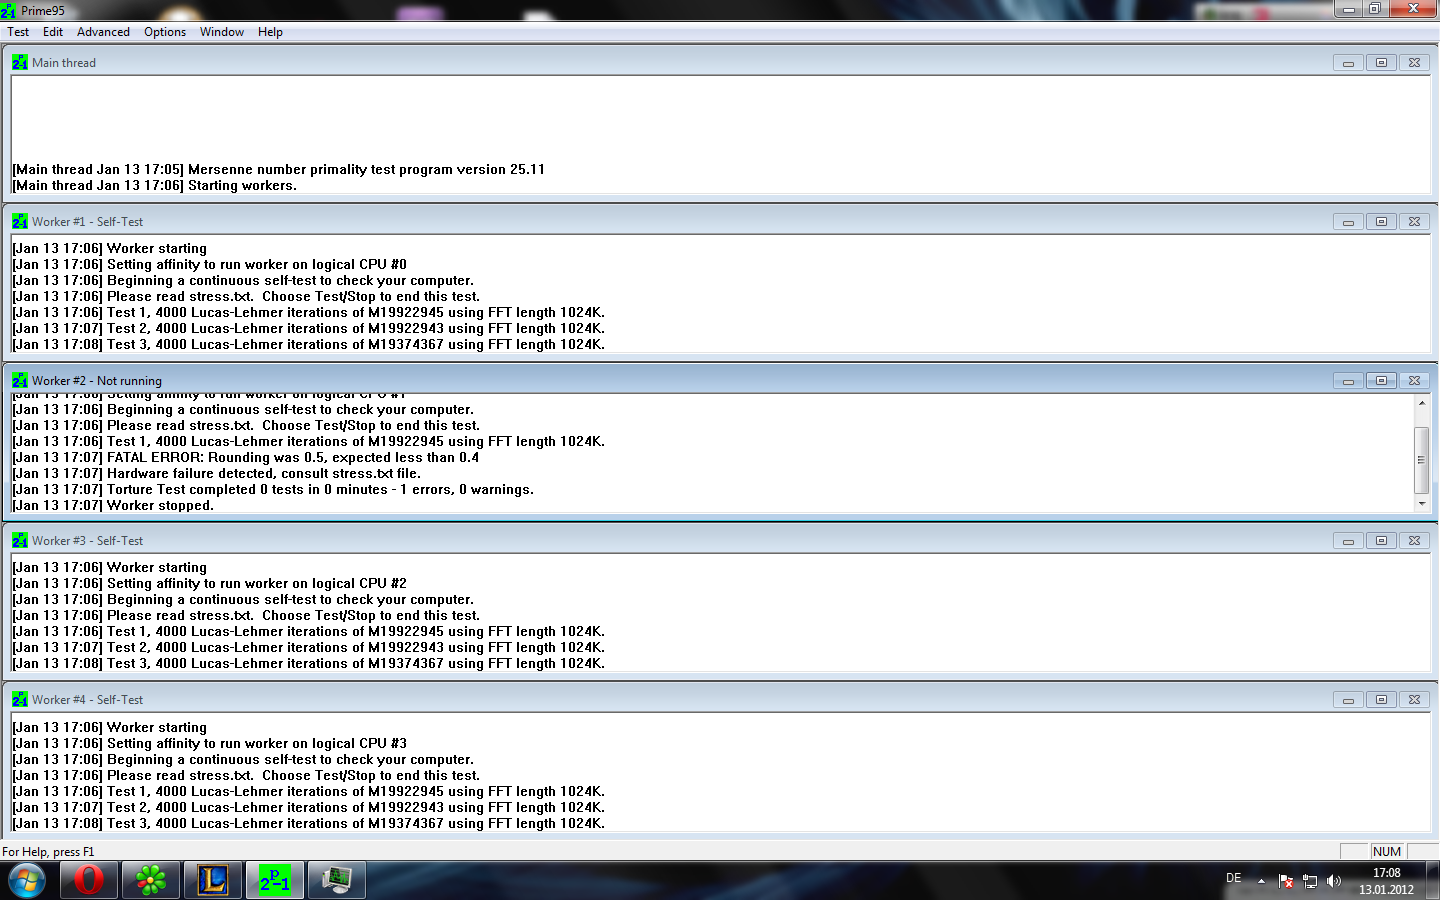Click the 'Main thread' title text

[64, 62]
